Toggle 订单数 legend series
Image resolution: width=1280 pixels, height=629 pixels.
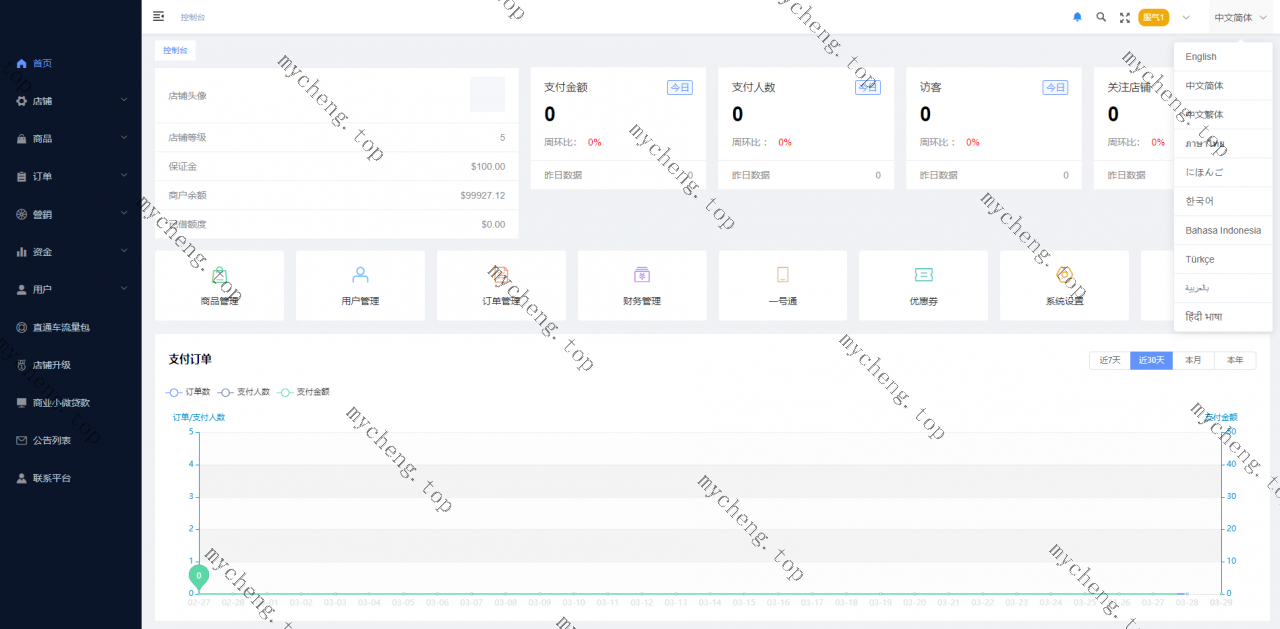pyautogui.click(x=188, y=392)
